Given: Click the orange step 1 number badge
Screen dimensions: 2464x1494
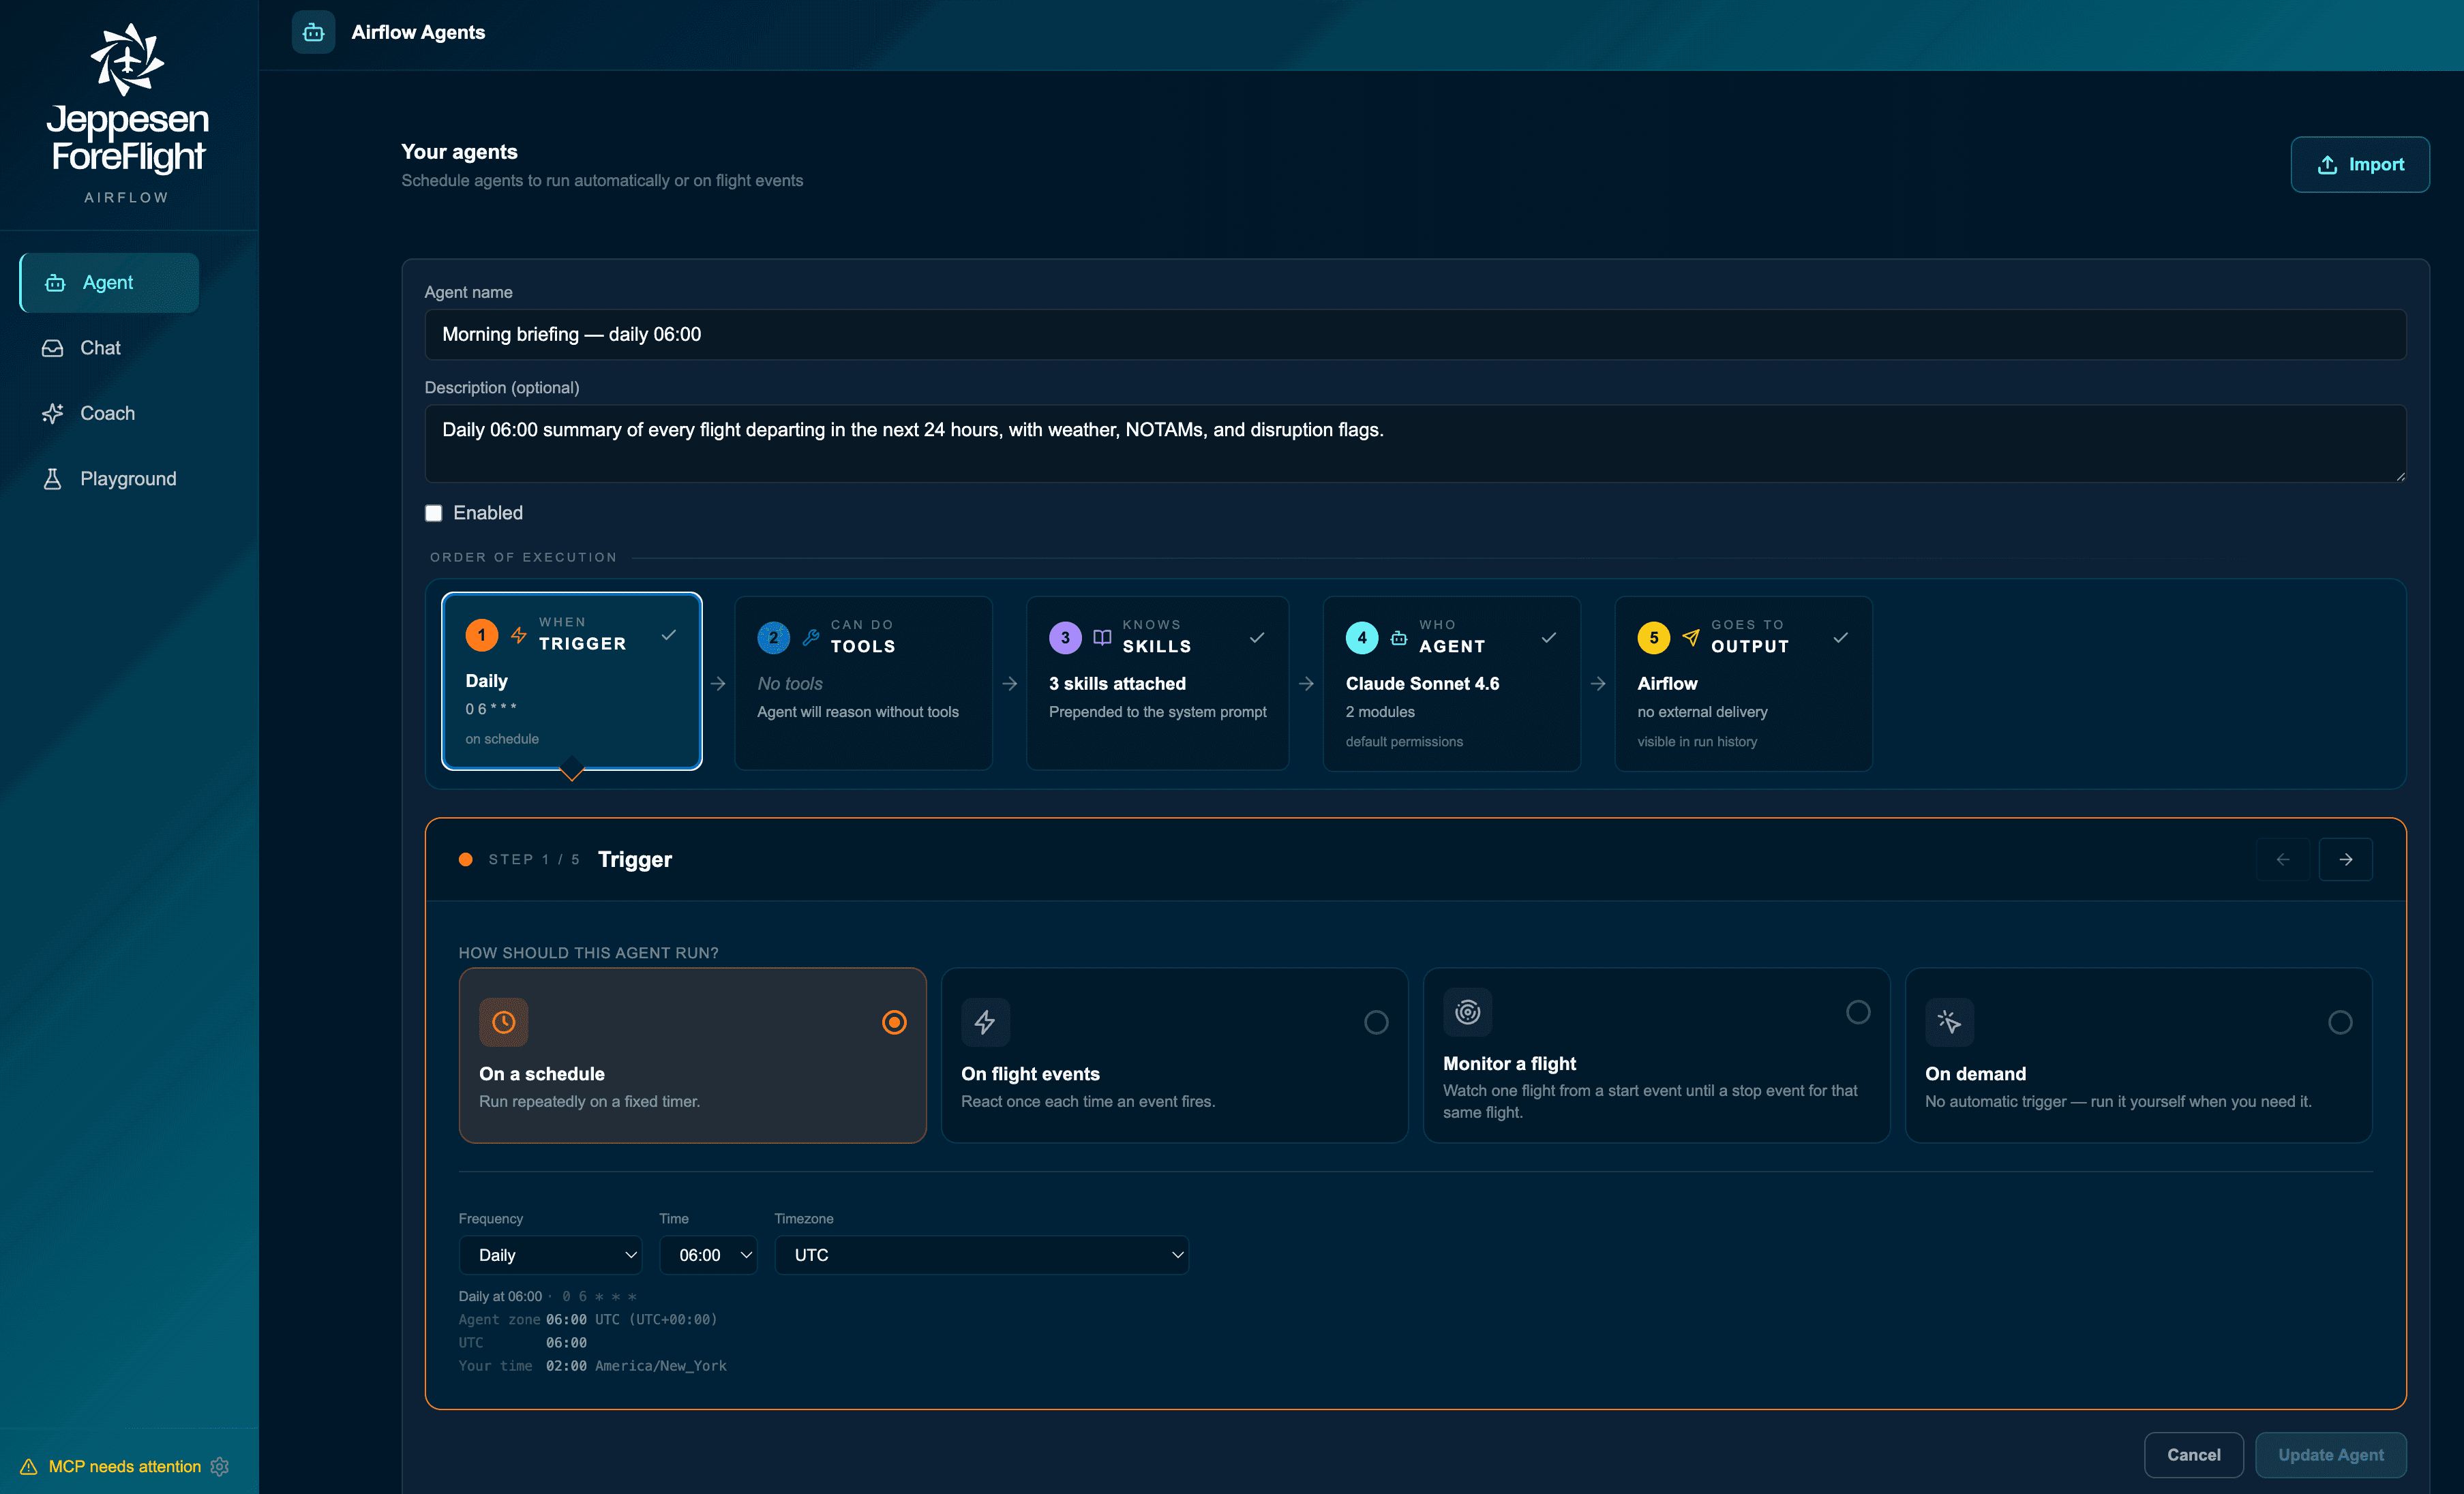Looking at the screenshot, I should tap(481, 635).
